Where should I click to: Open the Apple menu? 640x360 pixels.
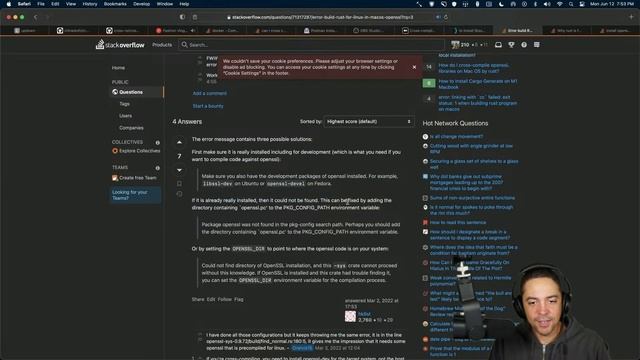pyautogui.click(x=8, y=4)
